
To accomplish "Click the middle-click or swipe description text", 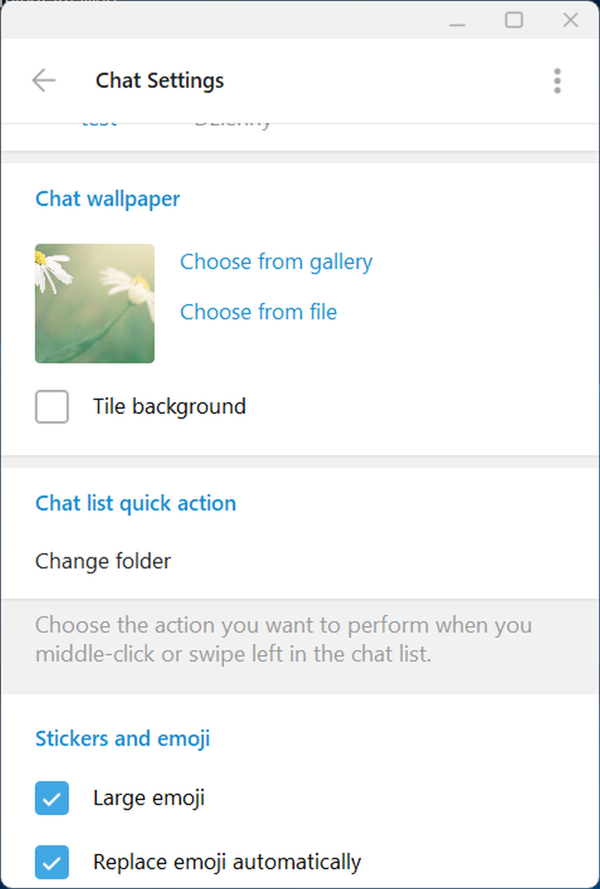I will (284, 641).
